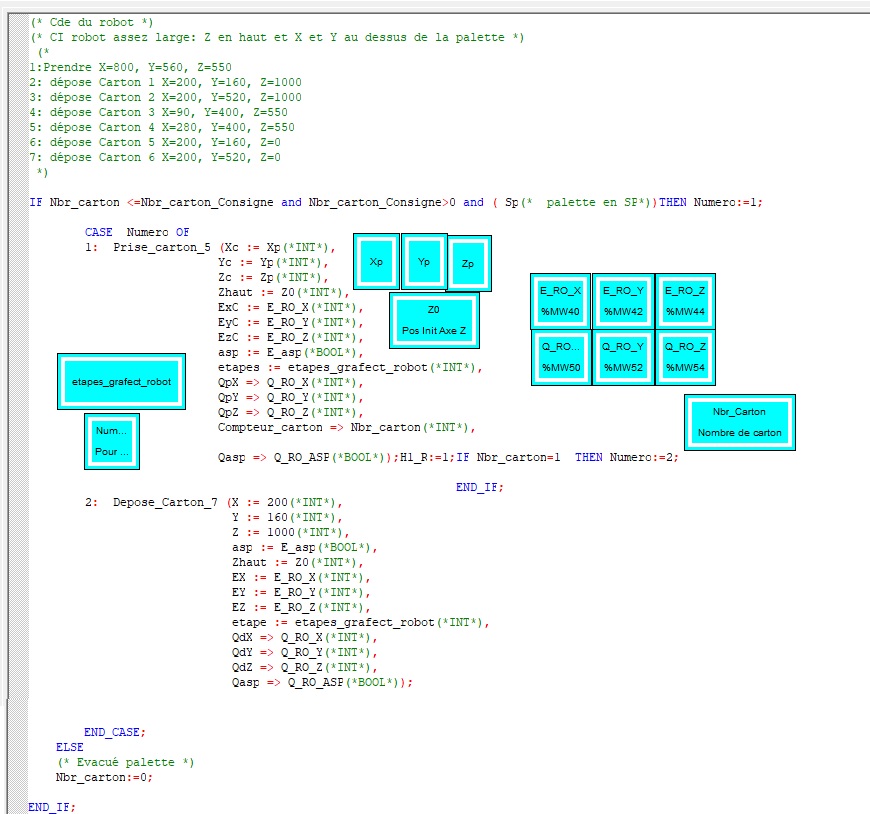This screenshot has width=870, height=814.
Task: Click the etapes_grafect_robot variable box
Action: [121, 382]
